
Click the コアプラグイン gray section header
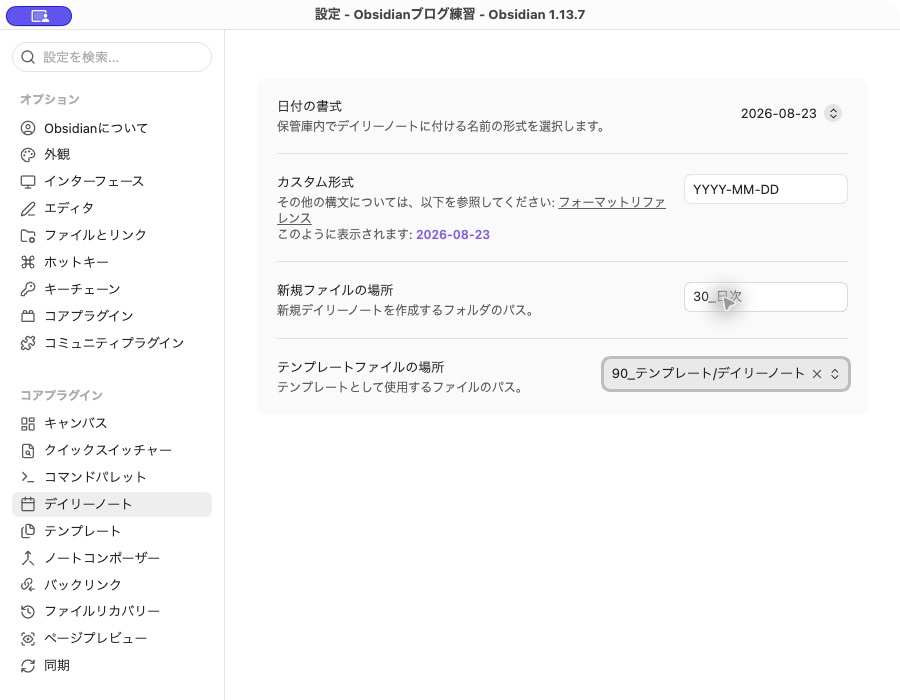point(61,395)
